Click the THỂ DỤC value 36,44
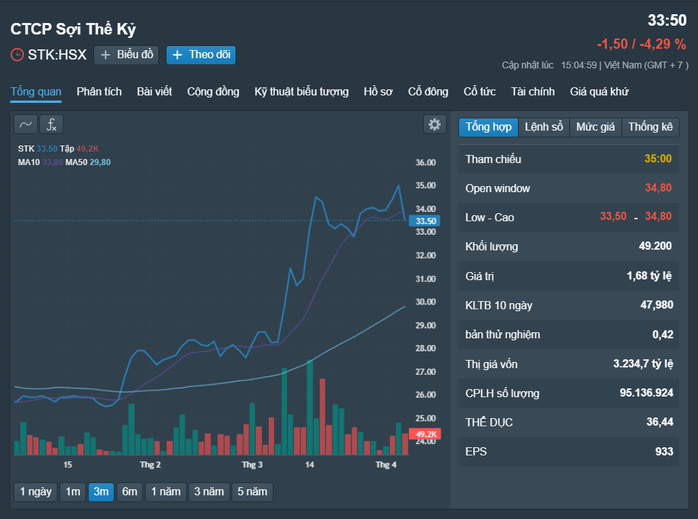Screen dimensions: 698x519 660,422
